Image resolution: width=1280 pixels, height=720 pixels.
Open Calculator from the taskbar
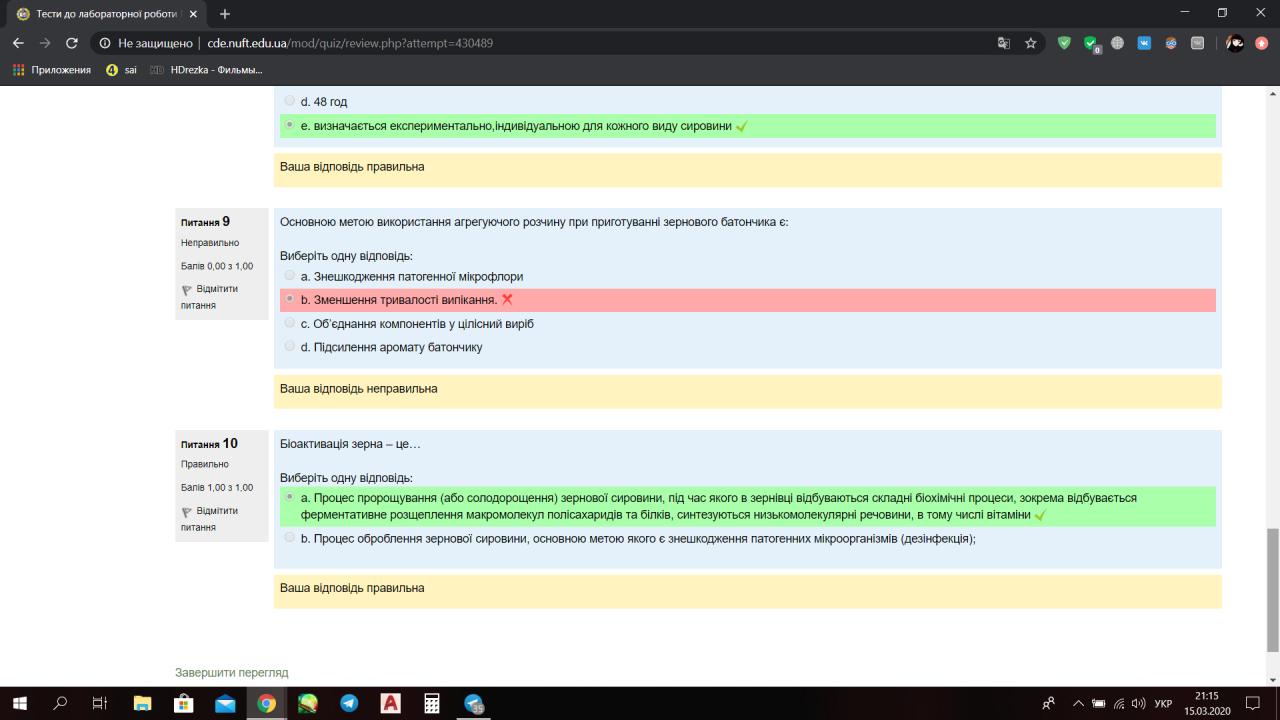click(x=432, y=703)
